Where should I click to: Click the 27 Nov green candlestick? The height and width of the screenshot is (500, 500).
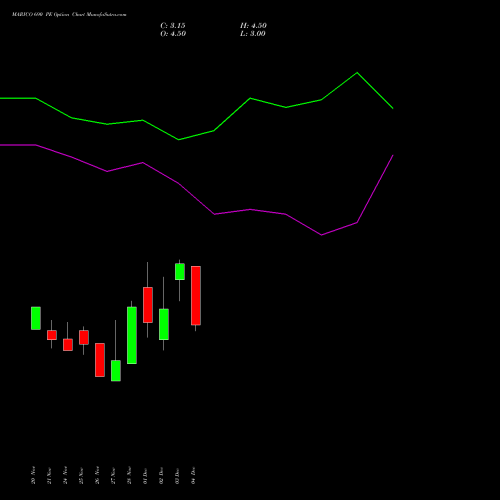(x=116, y=370)
